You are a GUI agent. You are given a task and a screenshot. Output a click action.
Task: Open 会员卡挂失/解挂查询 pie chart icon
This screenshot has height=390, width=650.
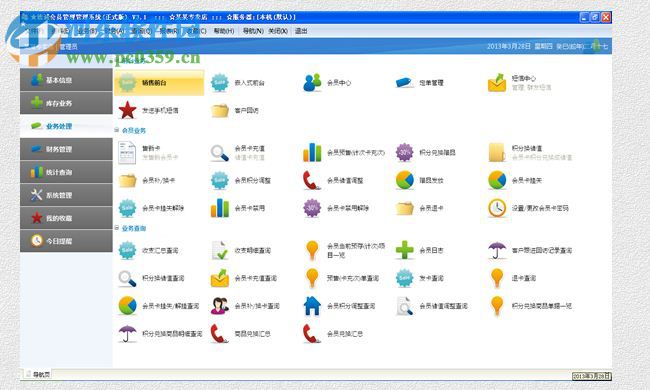click(x=127, y=306)
